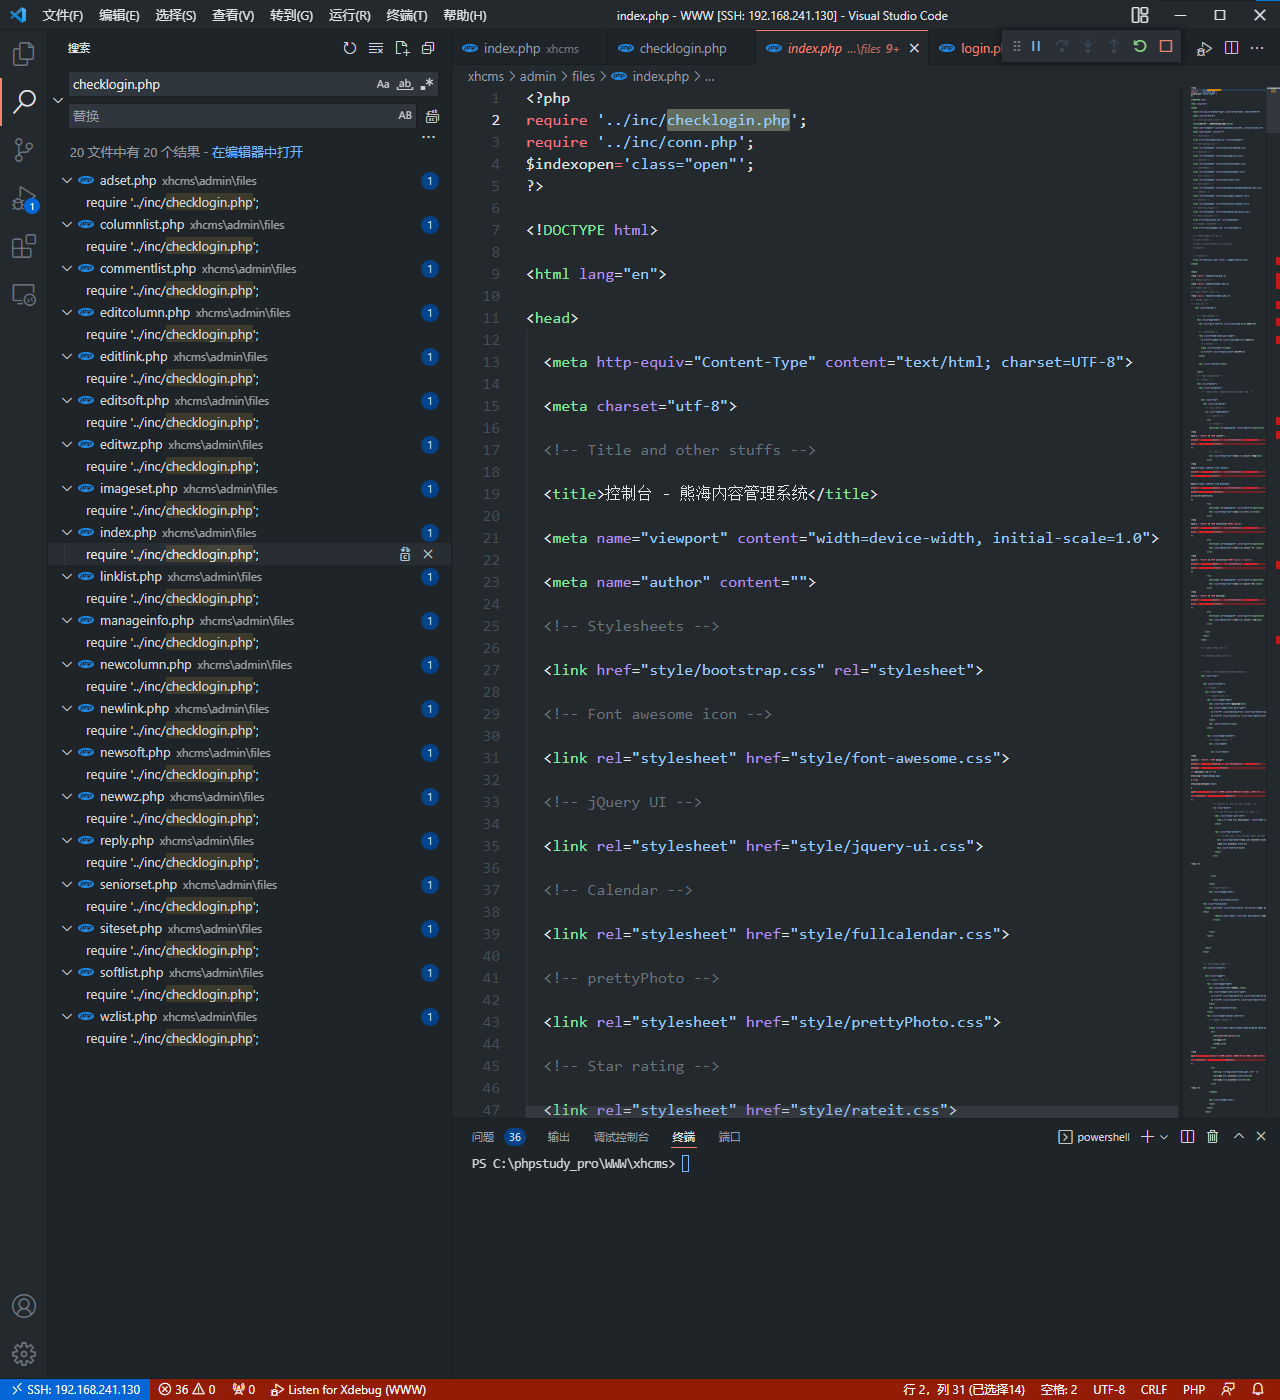Open the terminal launch profile dropdown
Image resolution: width=1280 pixels, height=1400 pixels.
1164,1137
